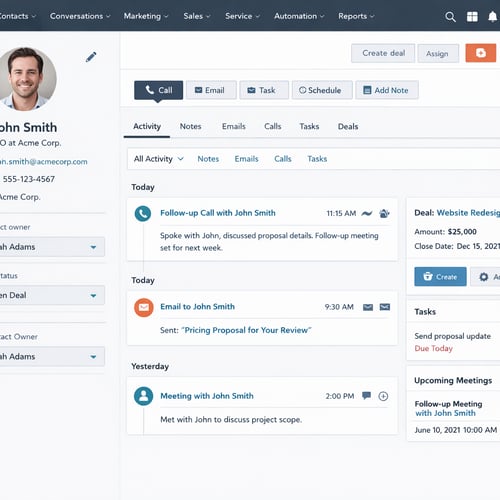Image resolution: width=500 pixels, height=500 pixels.
Task: Open the search magnifier icon
Action: point(450,17)
